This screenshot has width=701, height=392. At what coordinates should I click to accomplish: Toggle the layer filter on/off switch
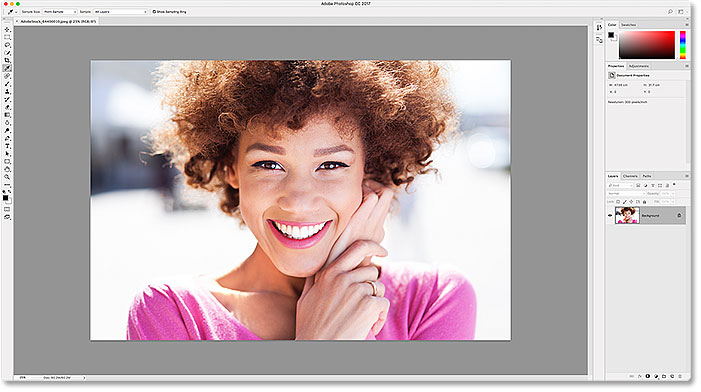click(674, 185)
